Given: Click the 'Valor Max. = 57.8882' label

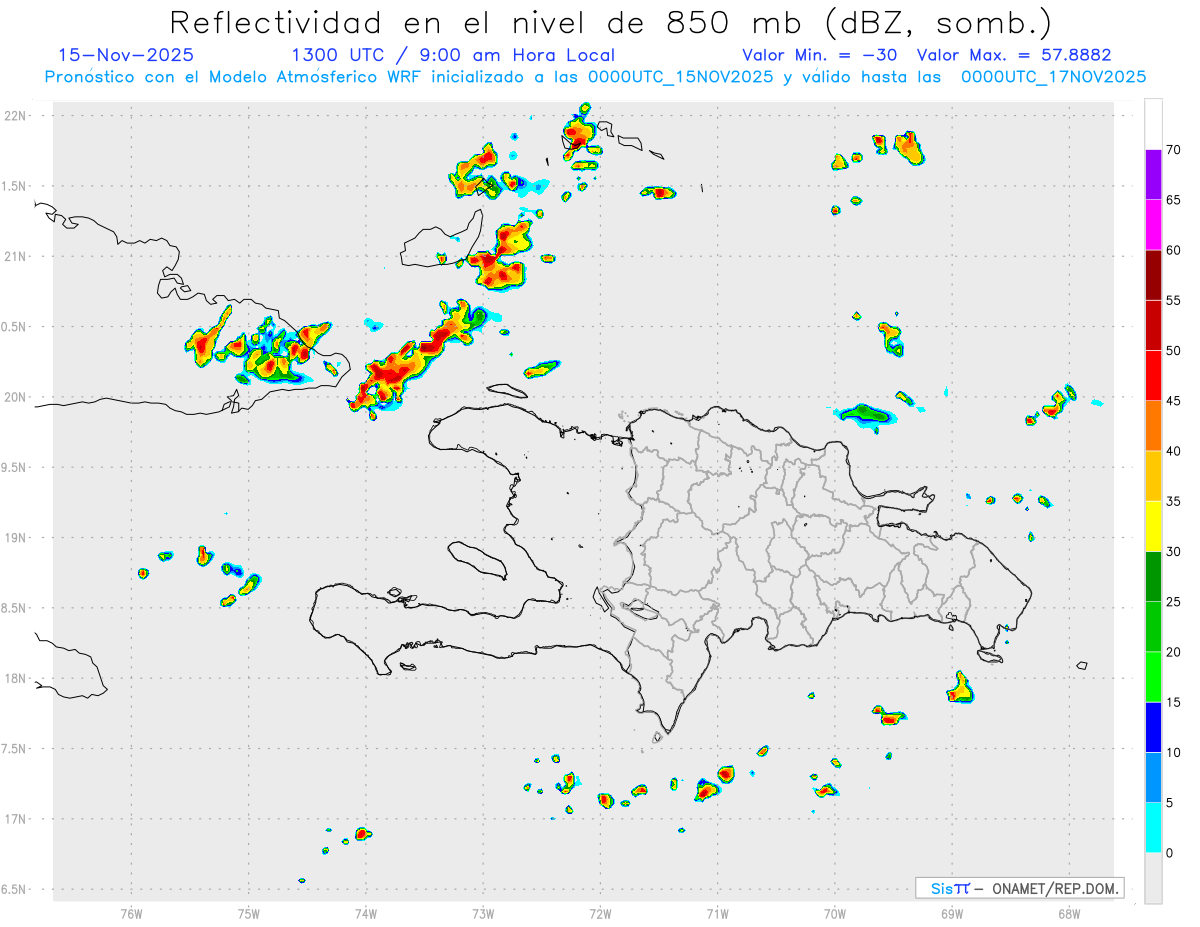Looking at the screenshot, I should 1014,55.
